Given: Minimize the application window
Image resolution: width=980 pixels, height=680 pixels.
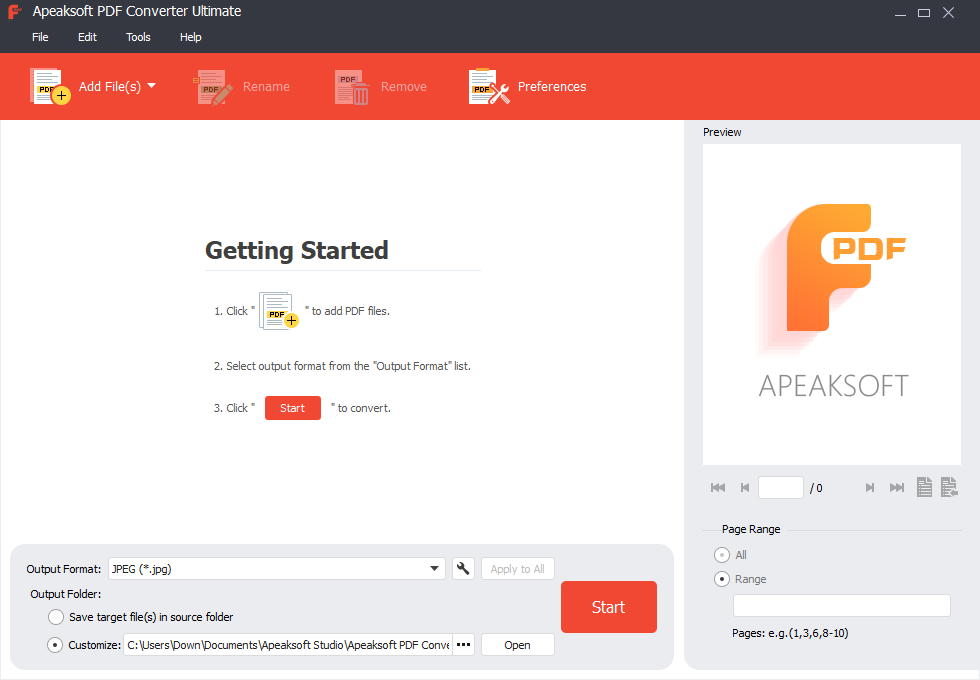Looking at the screenshot, I should pyautogui.click(x=900, y=12).
